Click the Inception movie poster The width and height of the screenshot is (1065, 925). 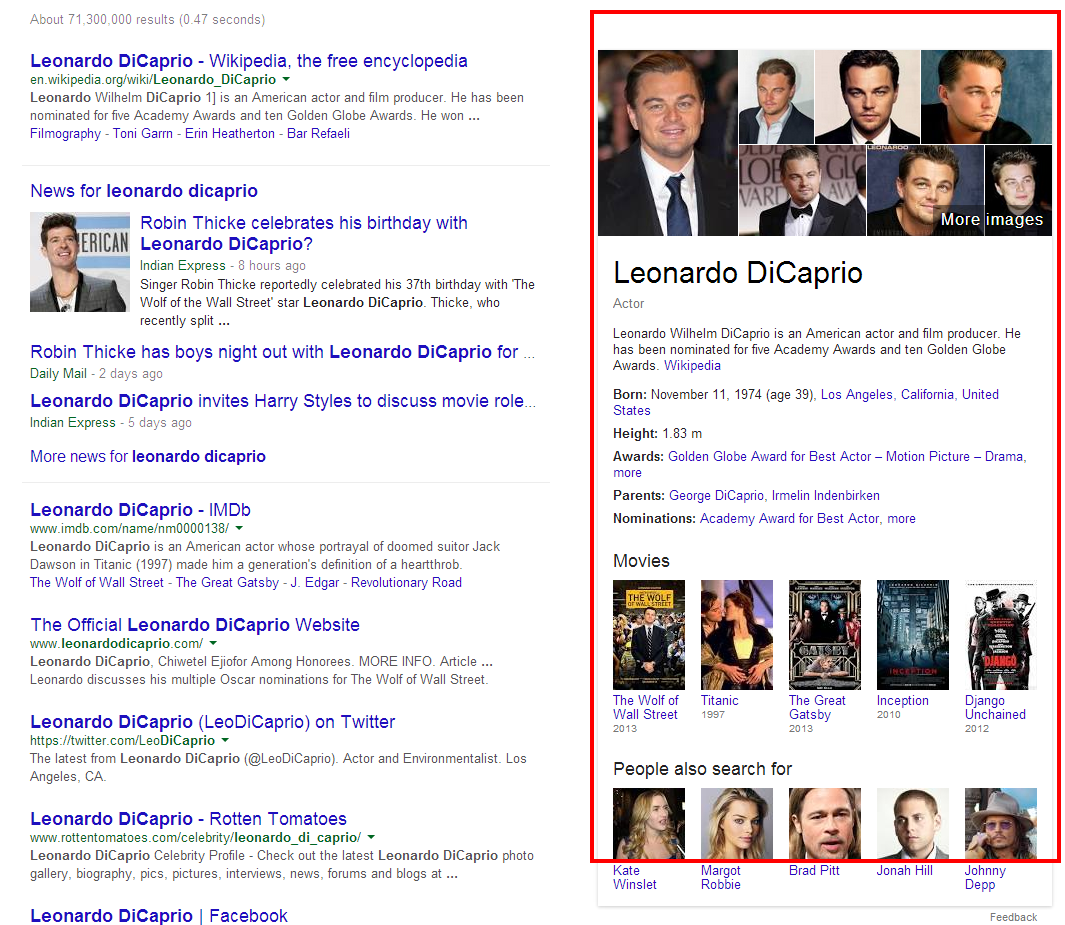913,635
